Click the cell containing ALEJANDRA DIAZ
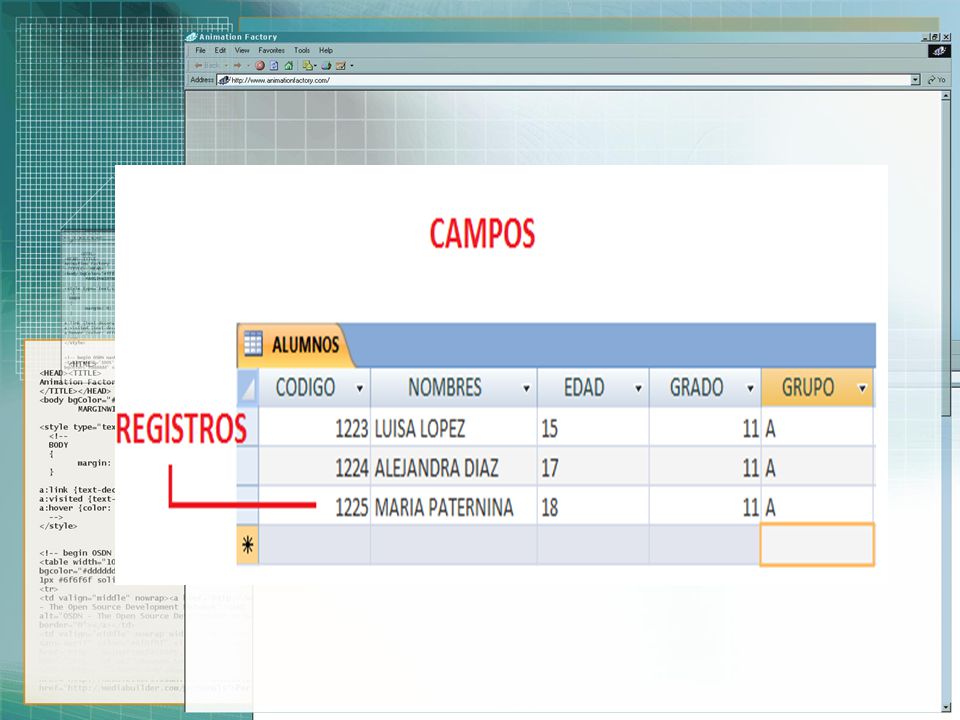This screenshot has height=720, width=960. pyautogui.click(x=454, y=467)
